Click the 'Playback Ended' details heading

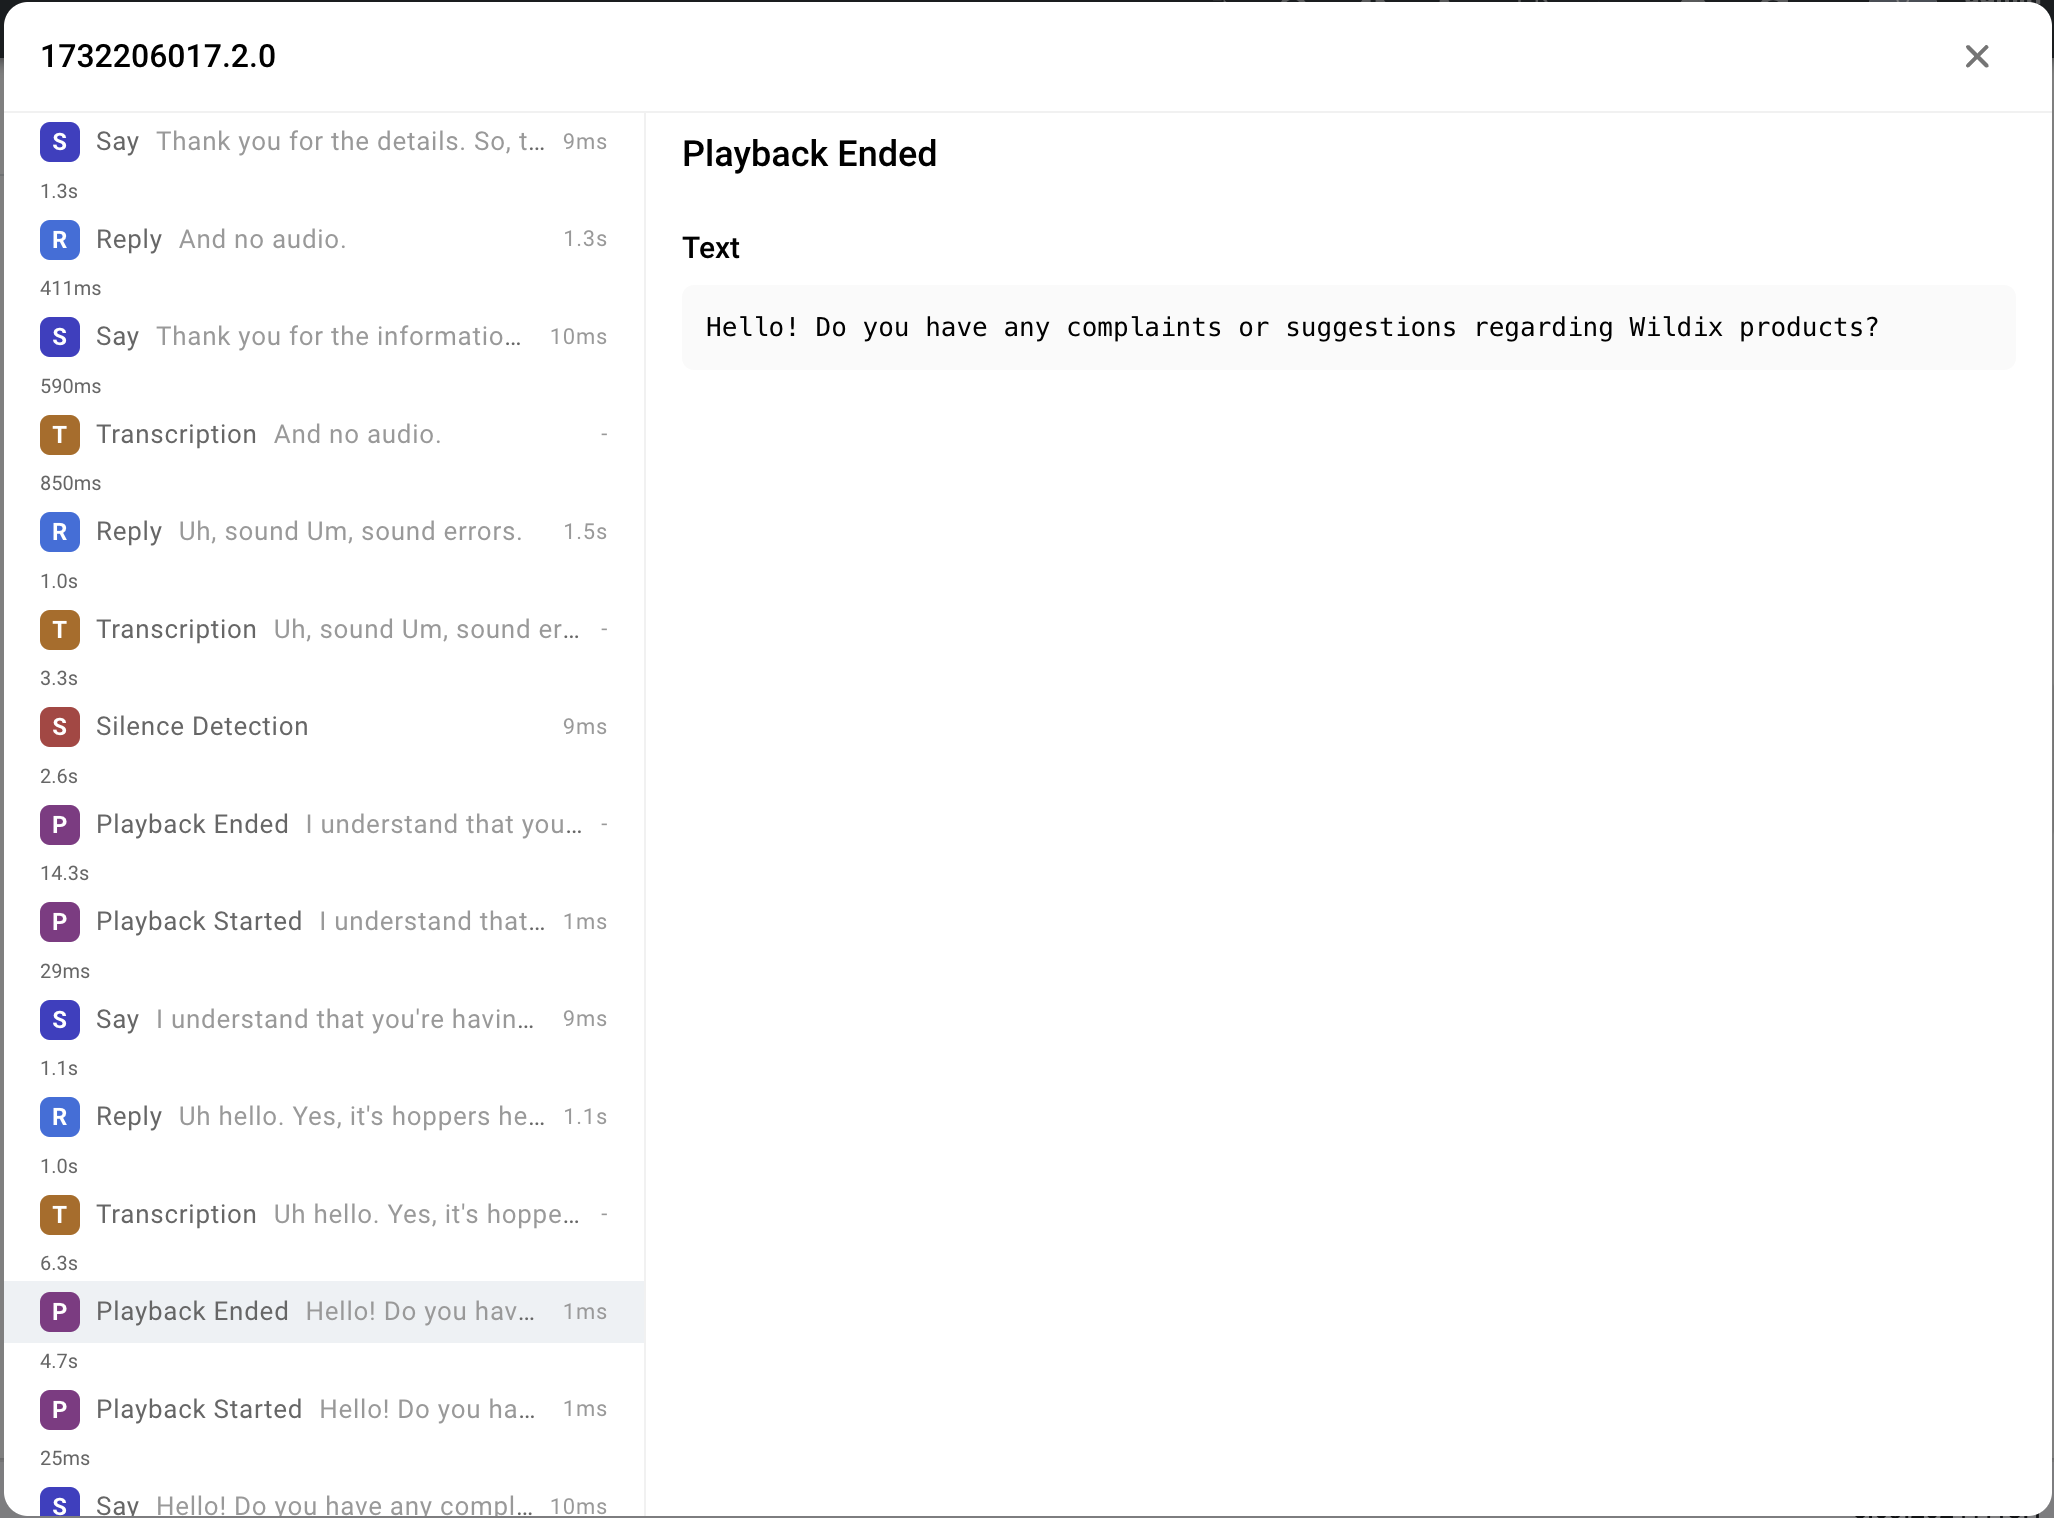(809, 154)
